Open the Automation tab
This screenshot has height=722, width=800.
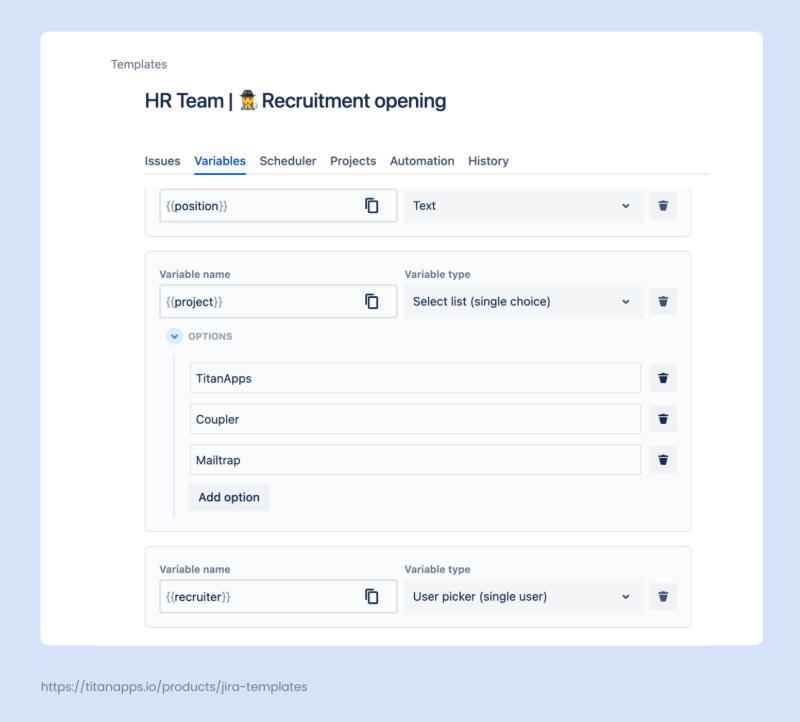pos(422,161)
